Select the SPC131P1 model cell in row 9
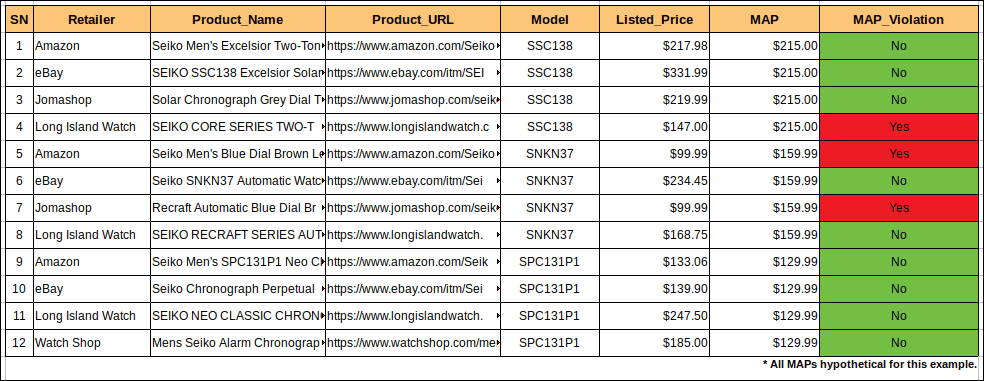984x381 pixels. 550,262
